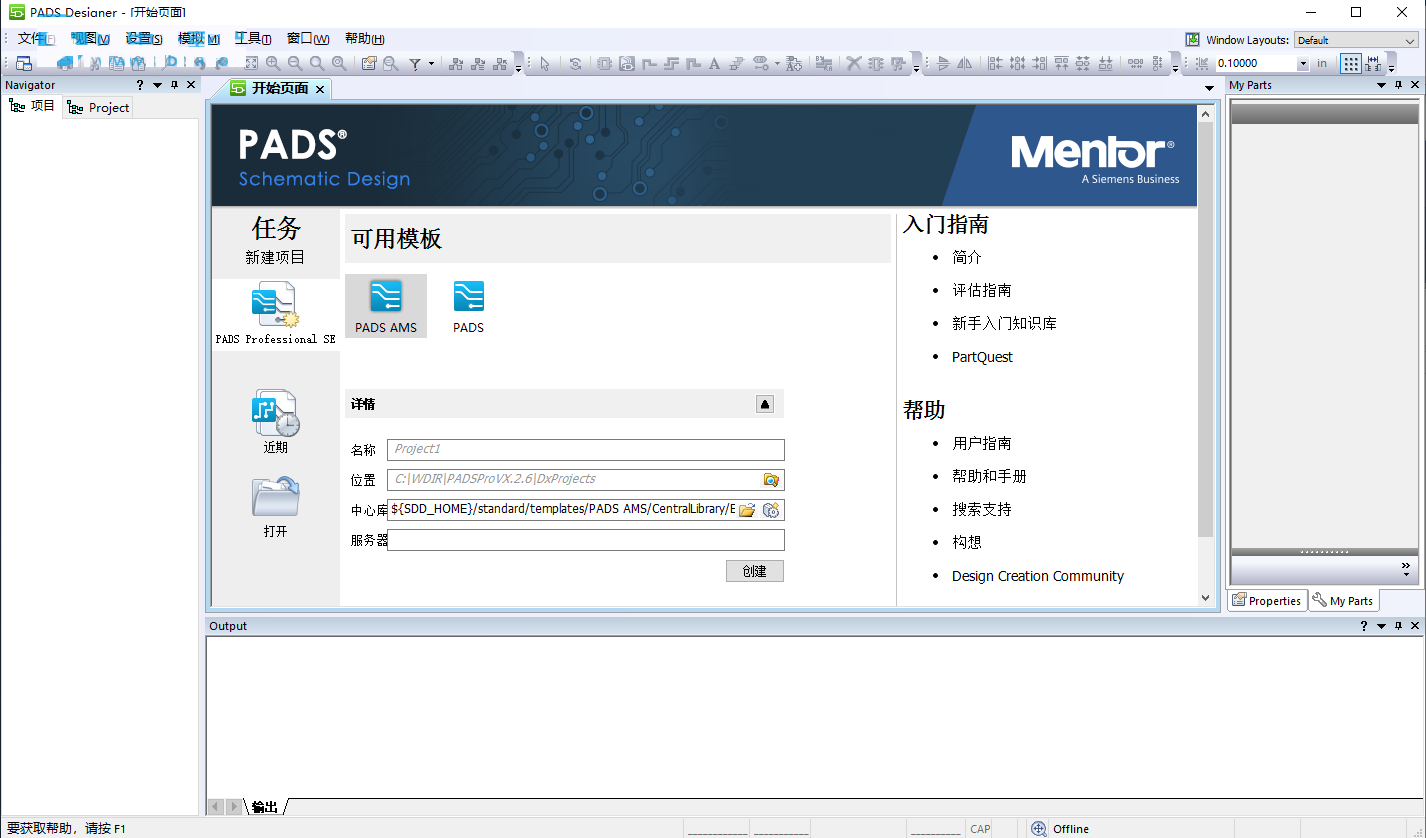
Task: Click the add text (A) toolbar icon
Action: pyautogui.click(x=714, y=63)
